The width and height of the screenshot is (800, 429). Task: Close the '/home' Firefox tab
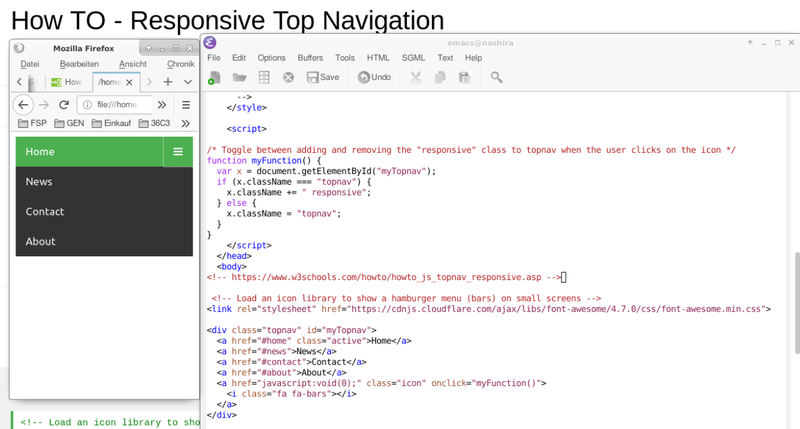(x=129, y=82)
